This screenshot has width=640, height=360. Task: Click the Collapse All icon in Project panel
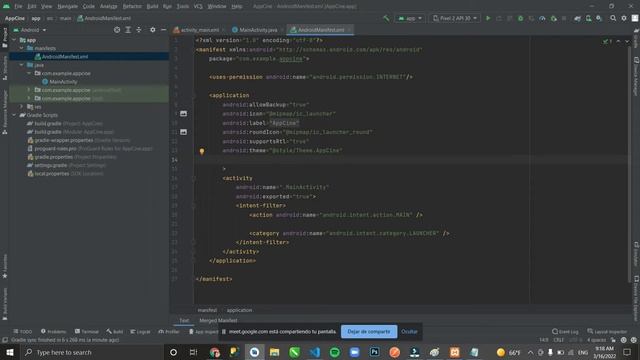click(139, 30)
